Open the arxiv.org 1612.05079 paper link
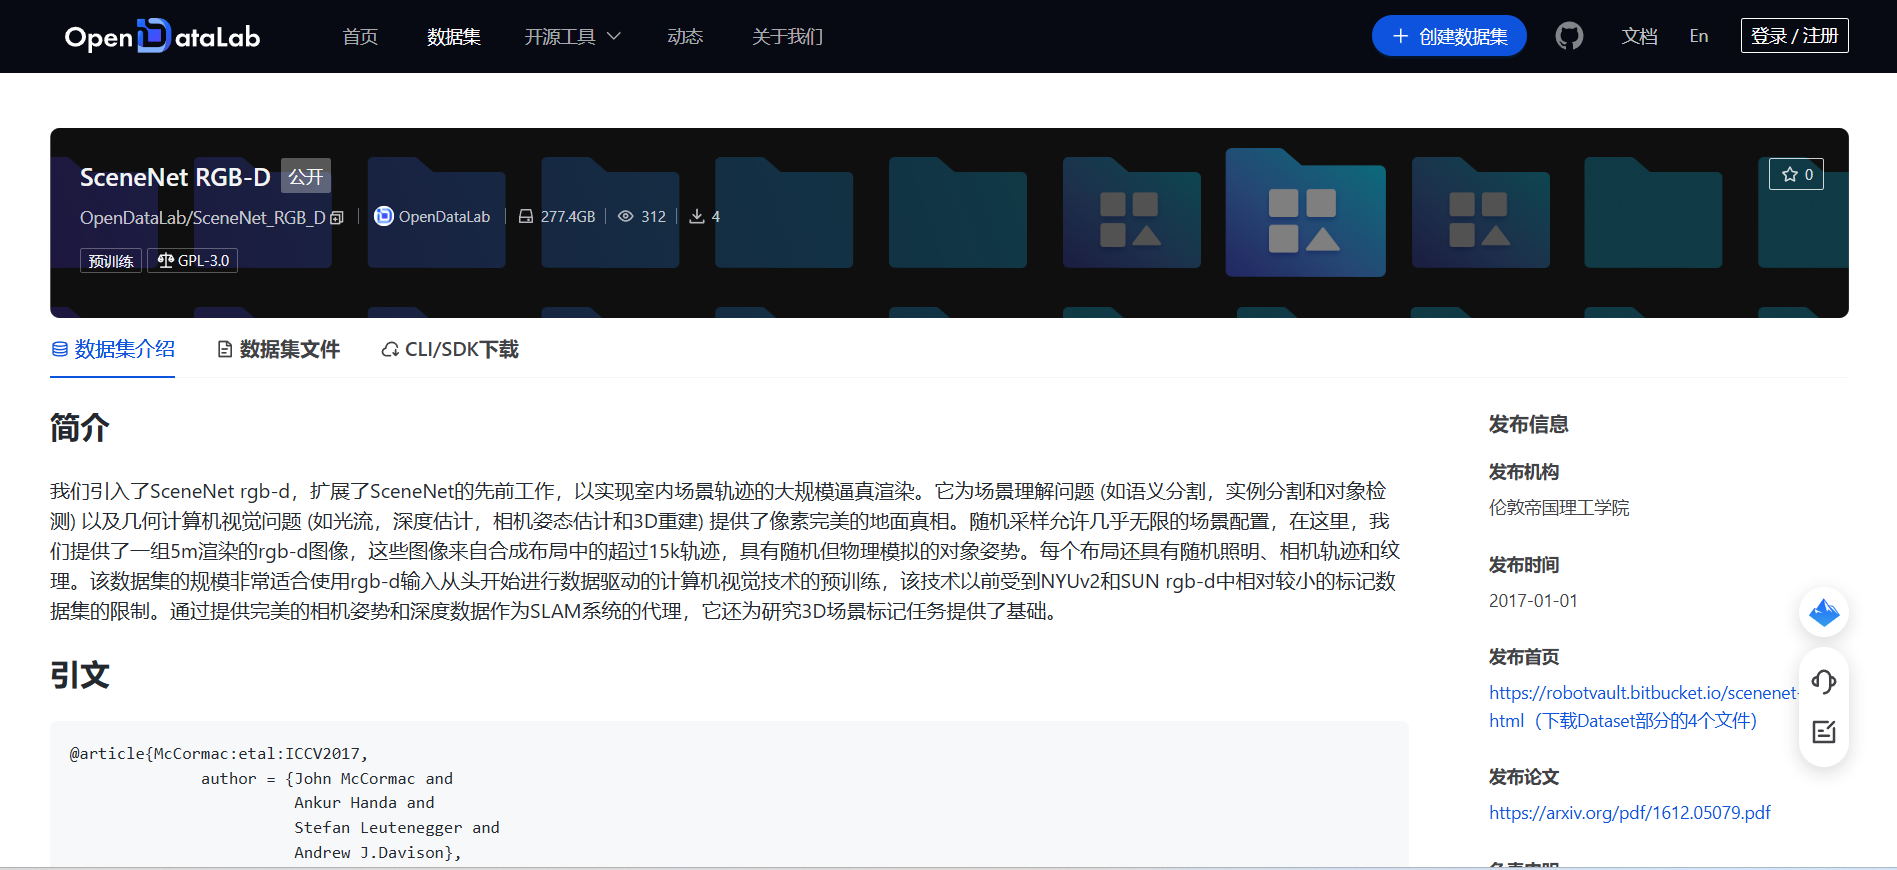The image size is (1897, 870). point(1629,813)
